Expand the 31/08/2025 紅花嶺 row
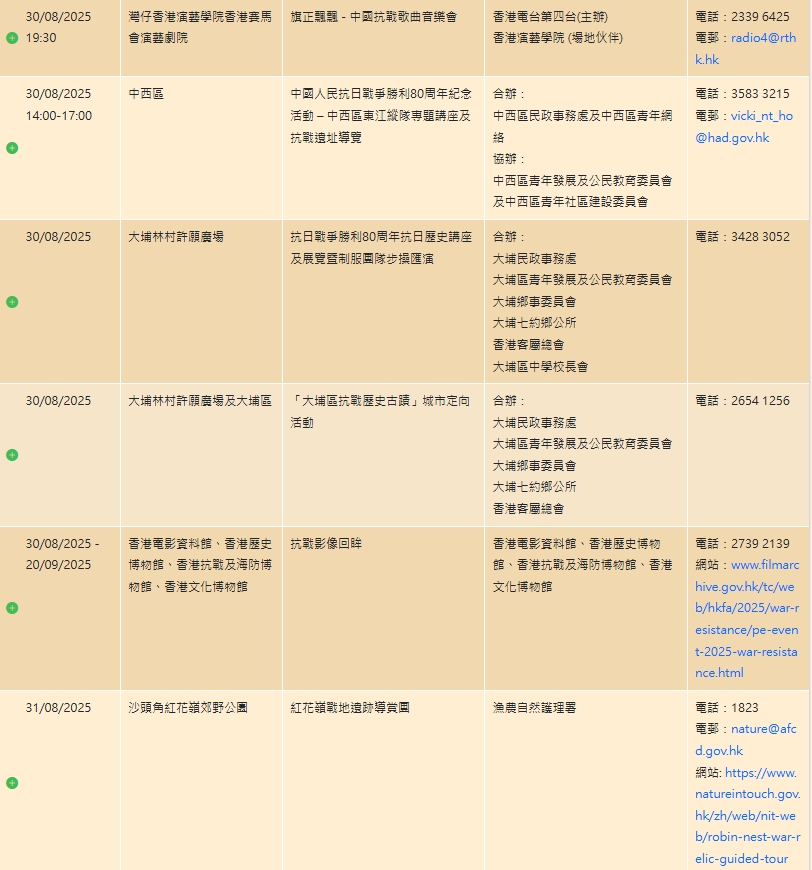 click(12, 783)
